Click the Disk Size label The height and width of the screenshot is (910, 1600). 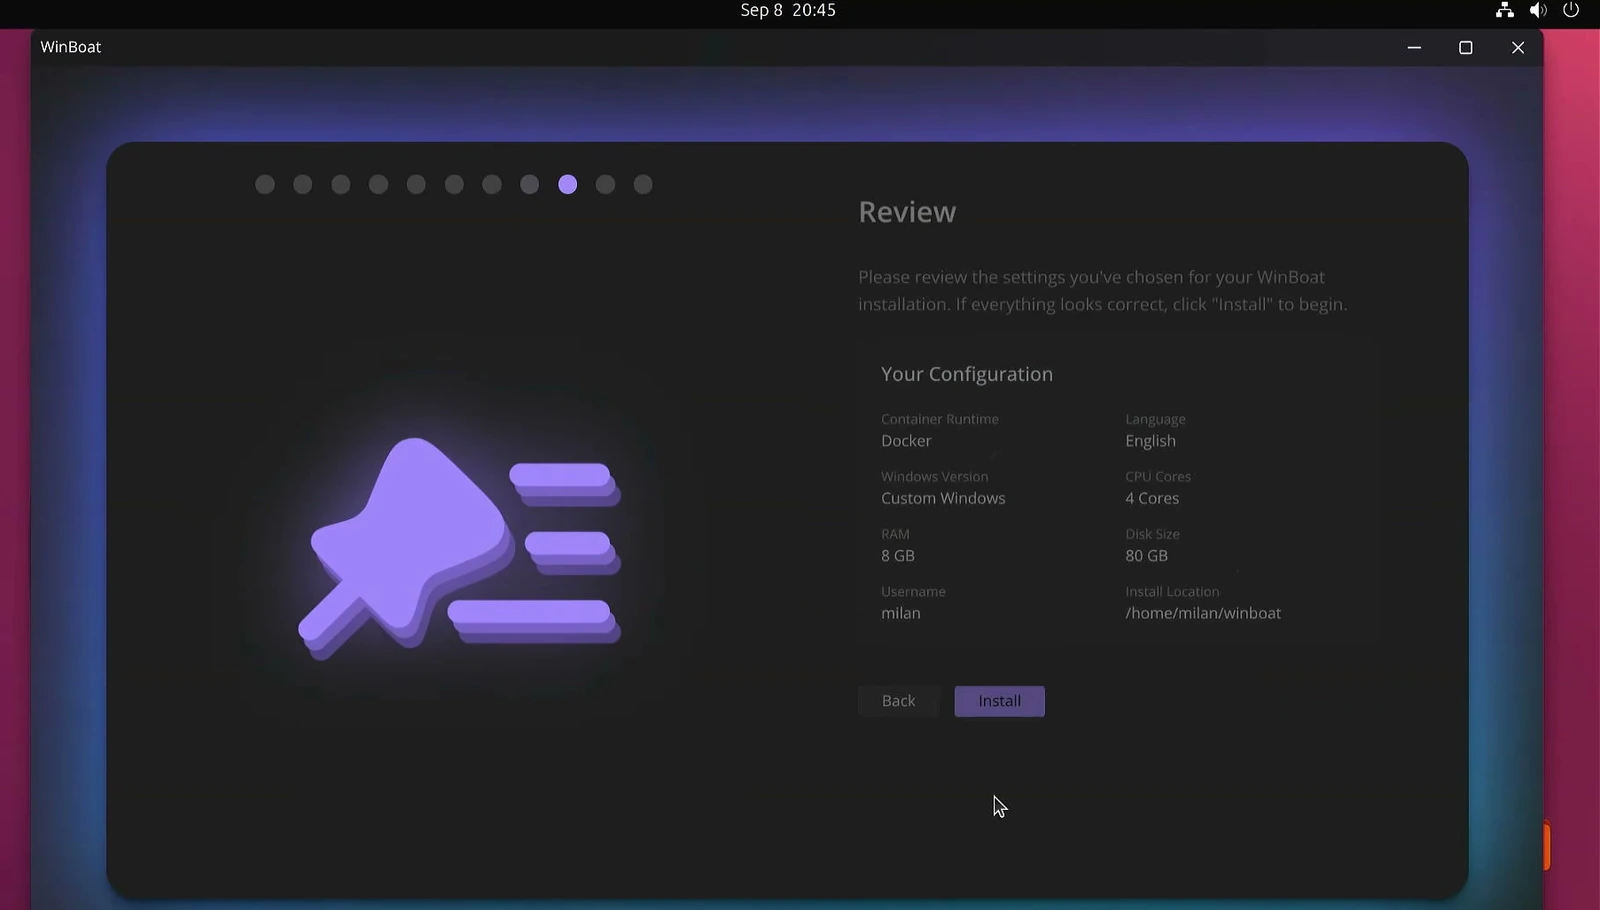point(1152,534)
